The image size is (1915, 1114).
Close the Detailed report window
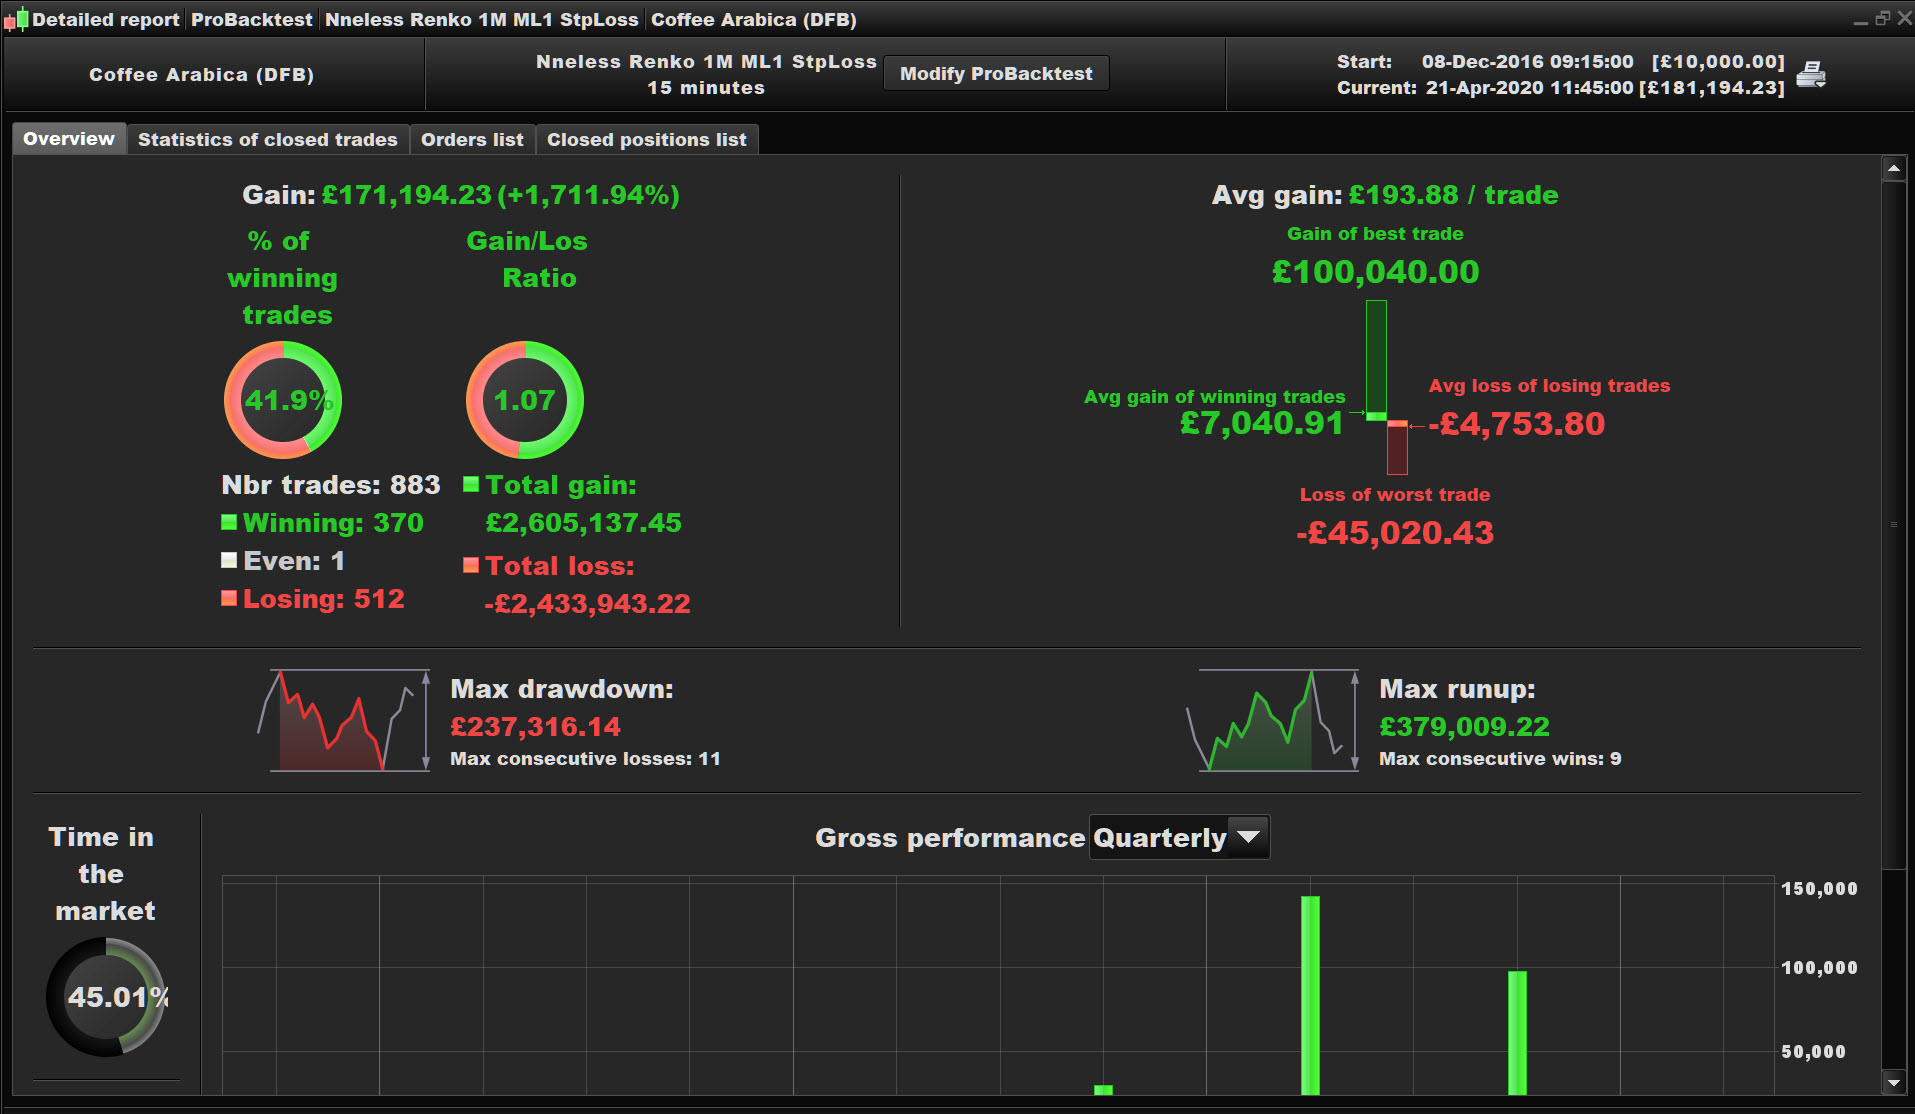click(1904, 18)
